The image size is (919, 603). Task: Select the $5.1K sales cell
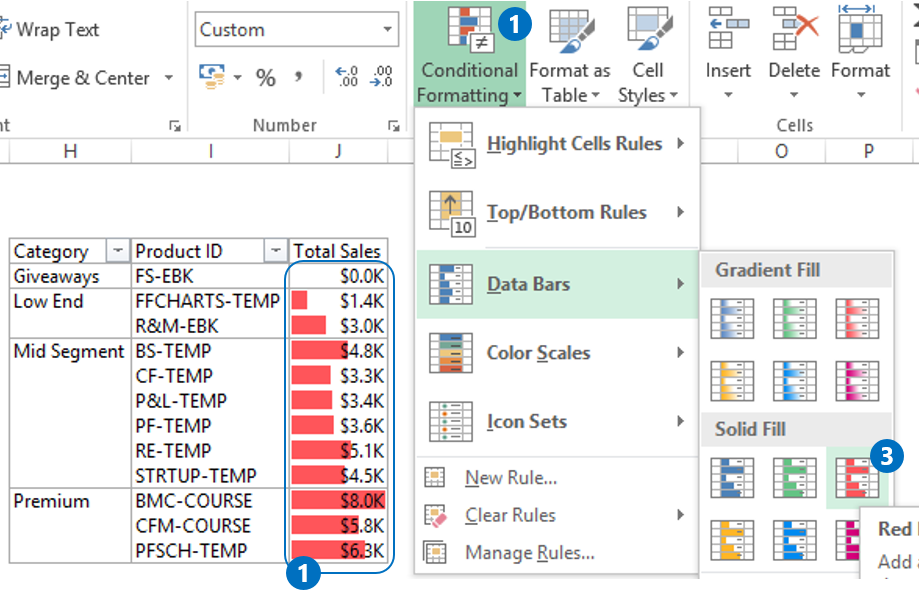coord(338,451)
